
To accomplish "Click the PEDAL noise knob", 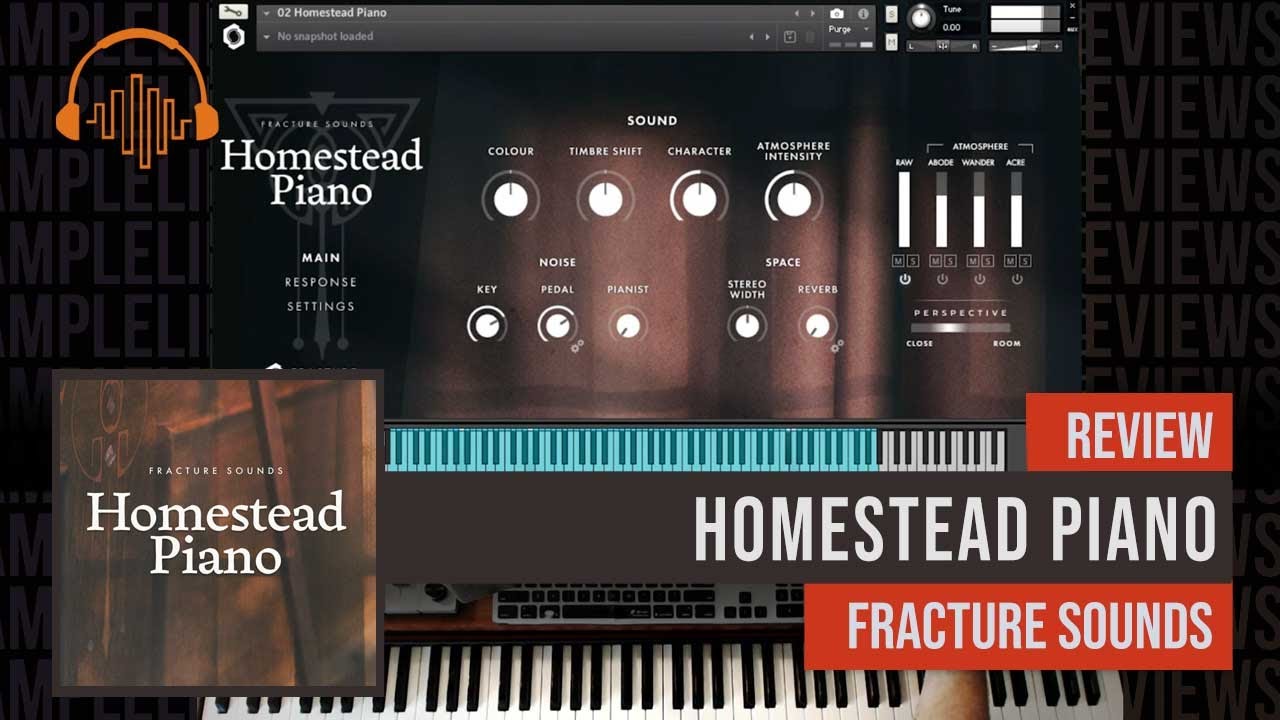I will [557, 325].
